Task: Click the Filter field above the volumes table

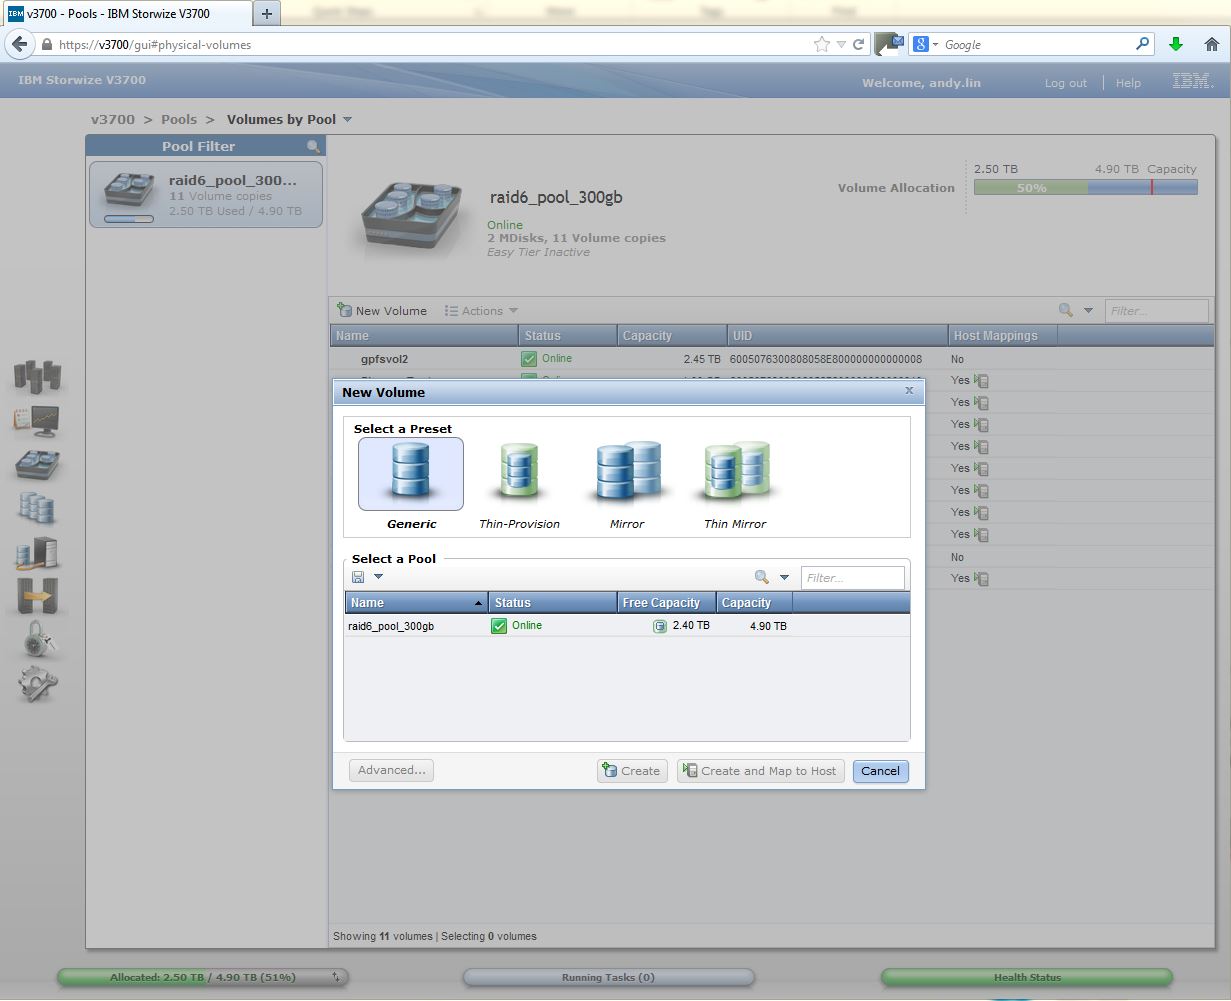Action: pos(1156,310)
